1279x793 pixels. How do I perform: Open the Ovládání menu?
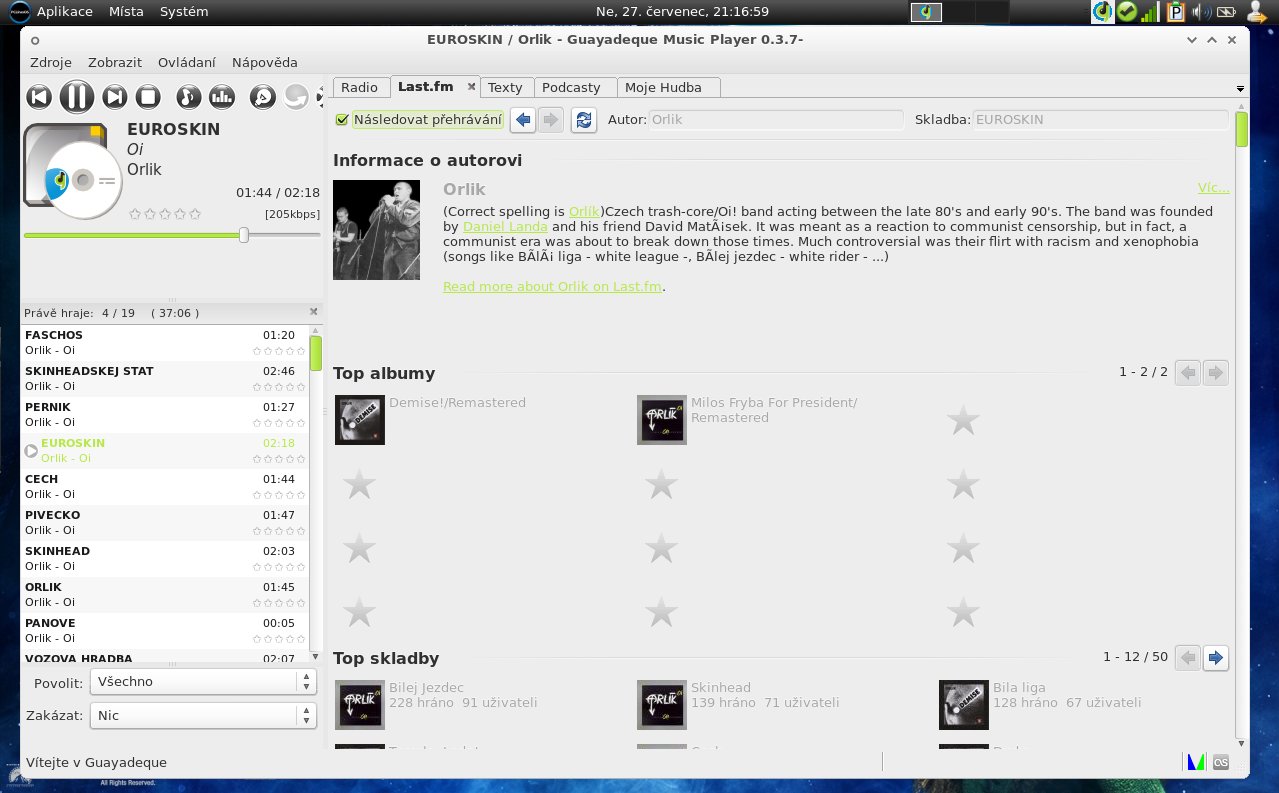pyautogui.click(x=186, y=62)
